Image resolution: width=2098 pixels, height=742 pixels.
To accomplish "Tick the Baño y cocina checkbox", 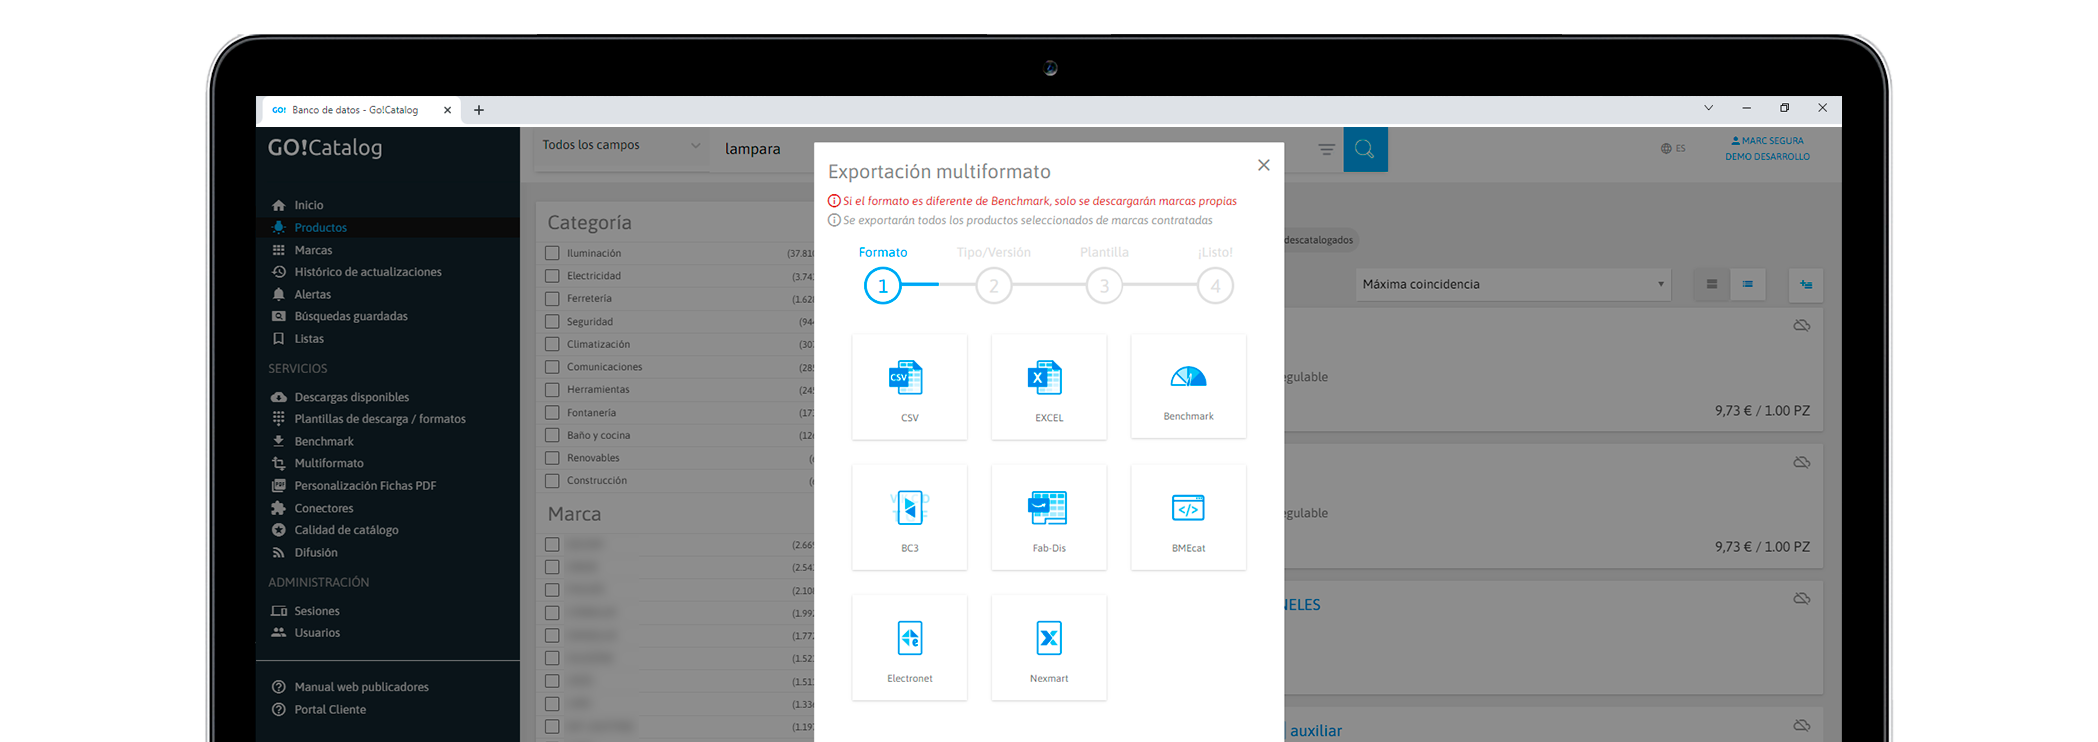I will tap(552, 435).
